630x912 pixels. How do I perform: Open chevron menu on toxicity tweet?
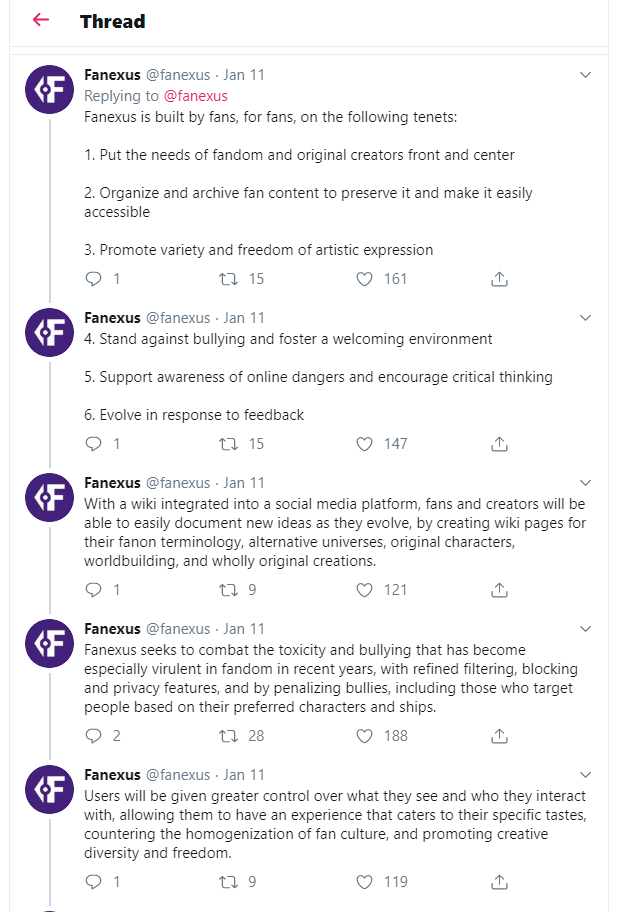click(586, 629)
